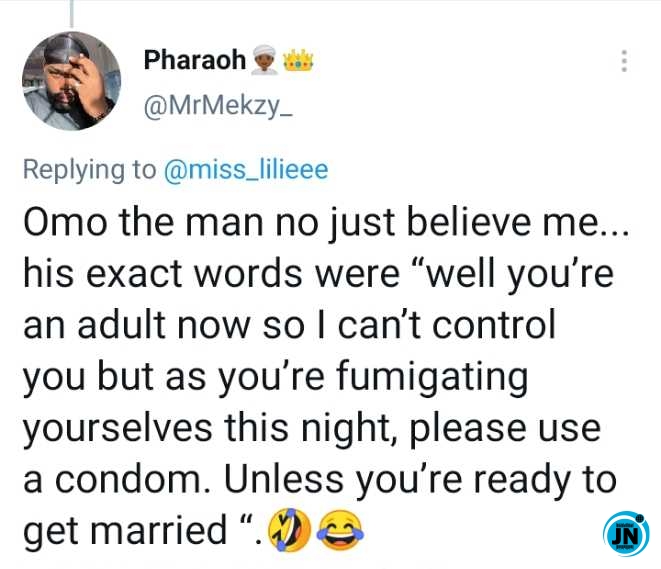
Task: Click the display name Pharaoh
Action: (195, 59)
